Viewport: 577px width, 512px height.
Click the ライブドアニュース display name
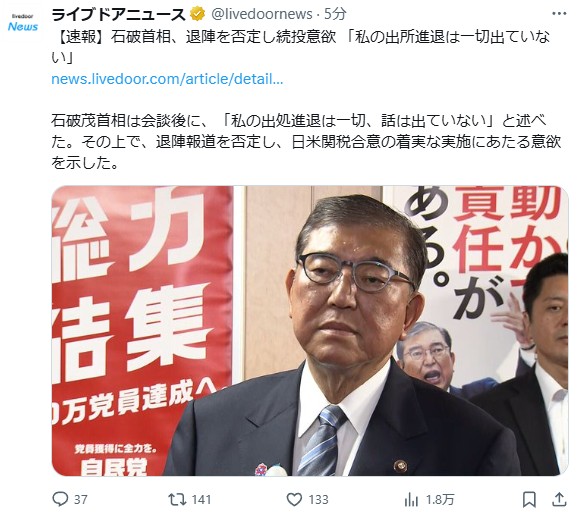click(119, 14)
